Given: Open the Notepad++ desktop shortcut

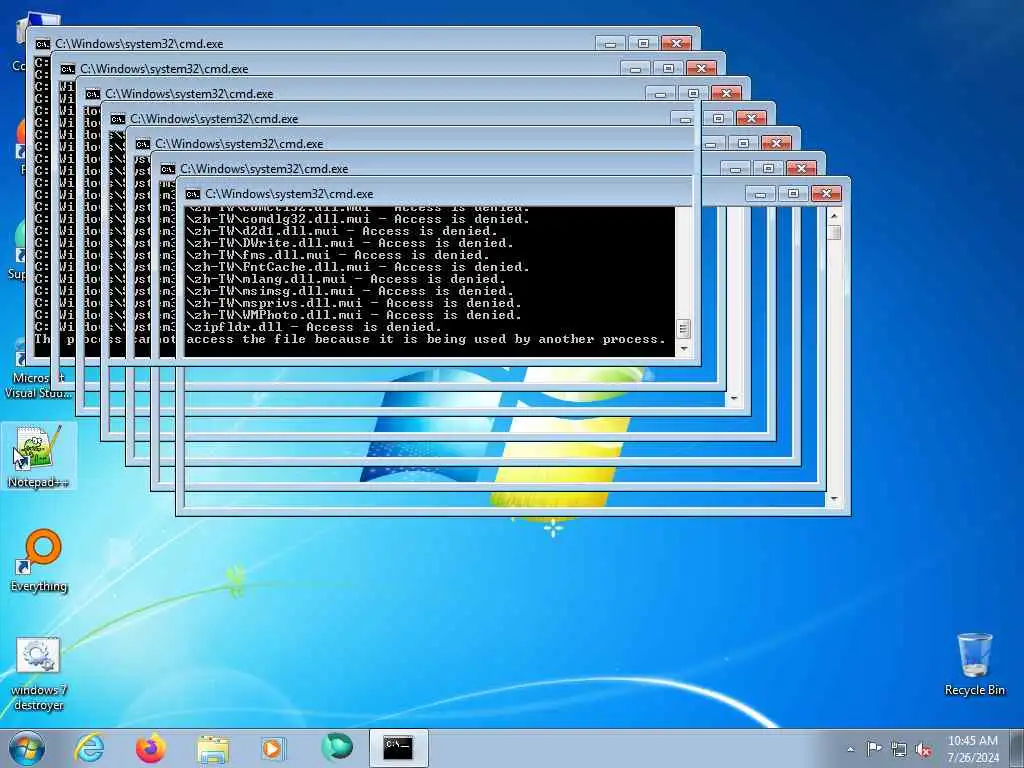Looking at the screenshot, I should 38,456.
